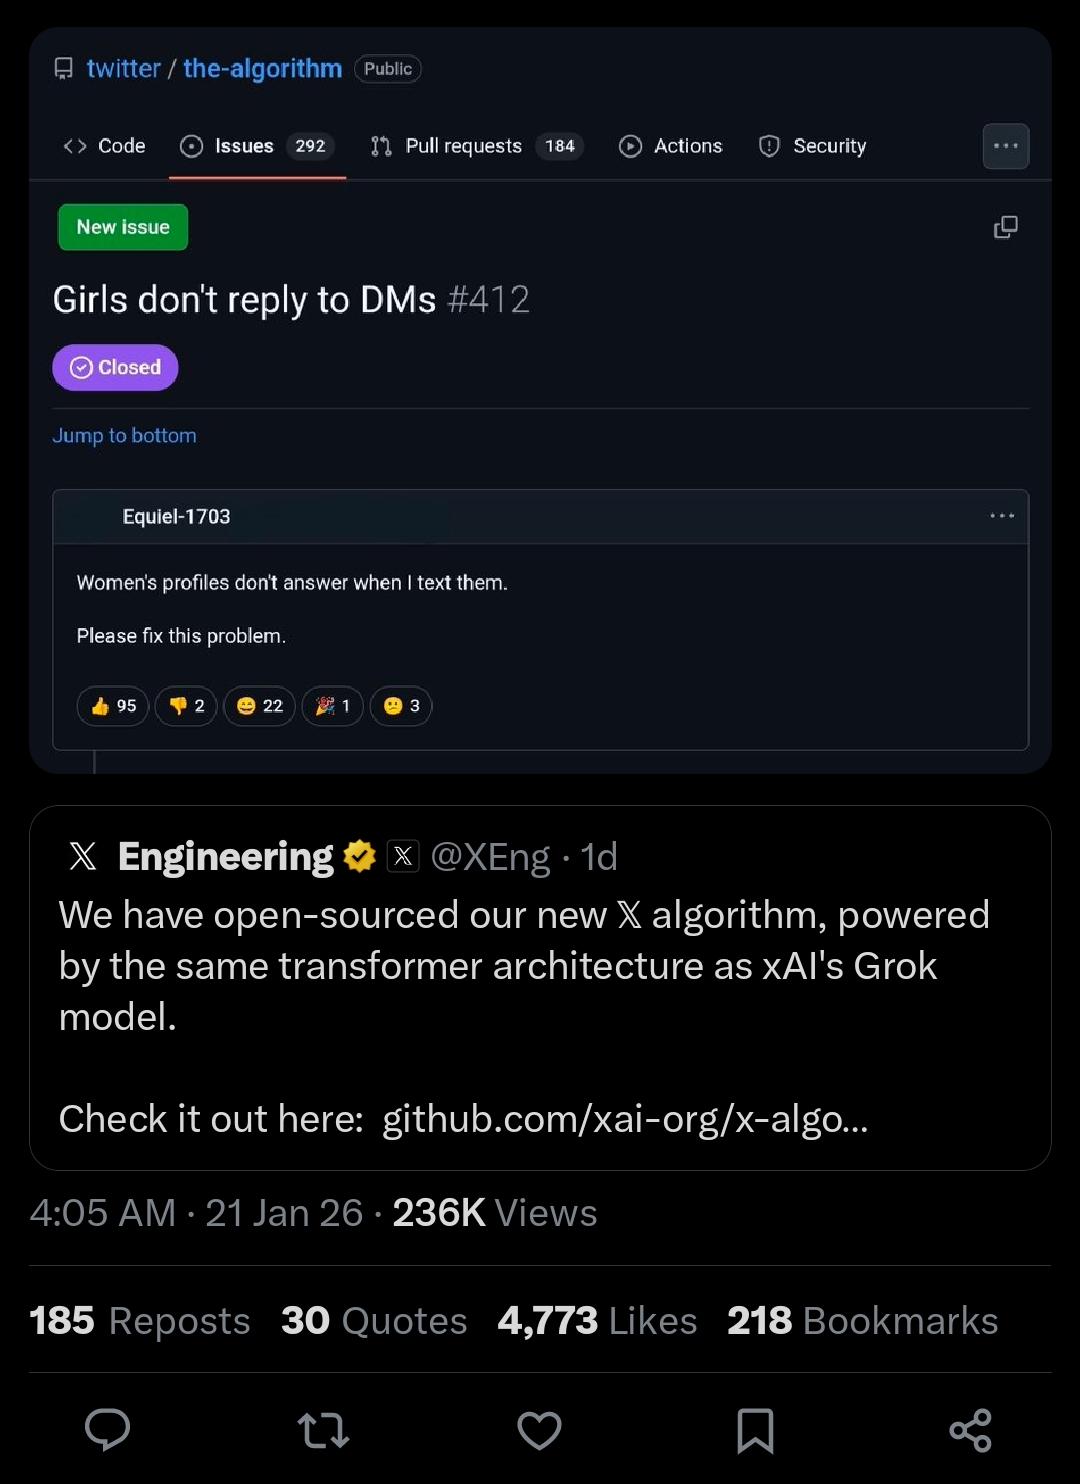Image resolution: width=1080 pixels, height=1484 pixels.
Task: Toggle the laughing emoji 22 reaction
Action: tap(258, 706)
